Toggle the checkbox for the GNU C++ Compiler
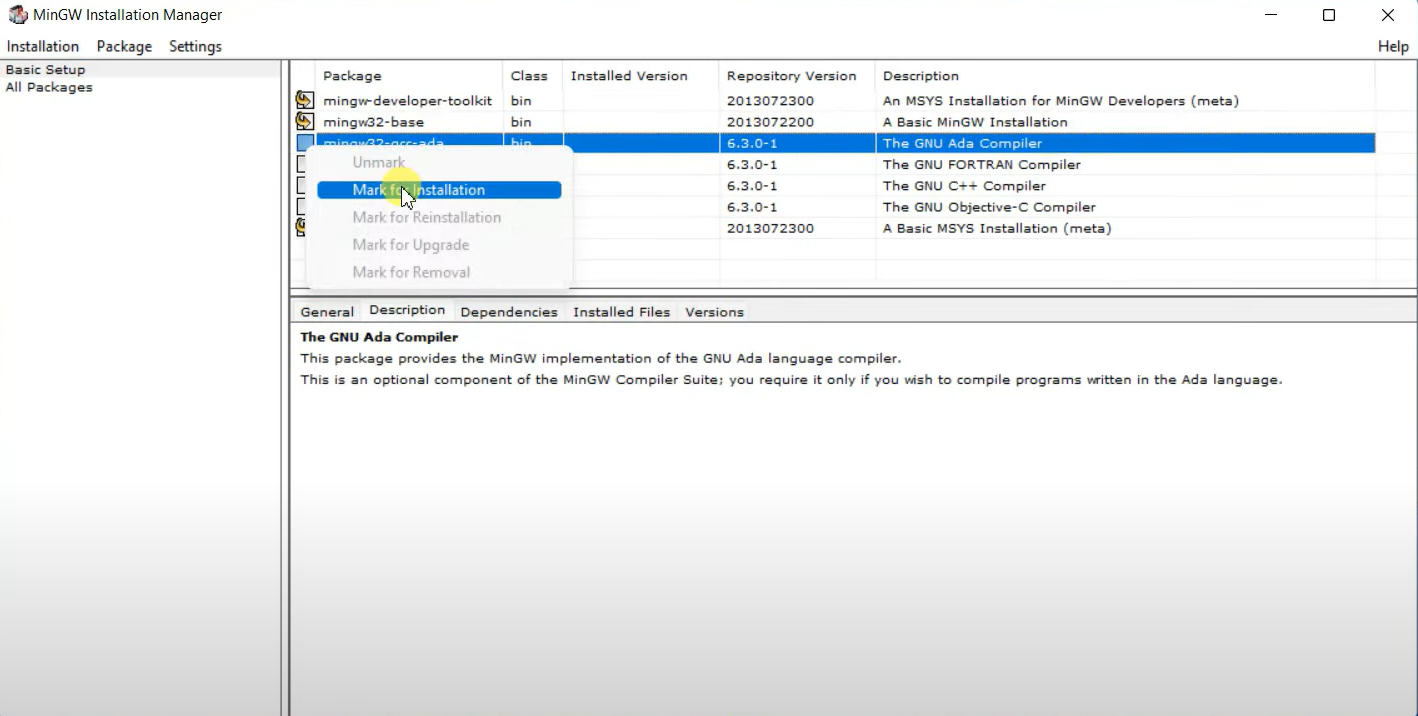Image resolution: width=1418 pixels, height=716 pixels. 304,185
